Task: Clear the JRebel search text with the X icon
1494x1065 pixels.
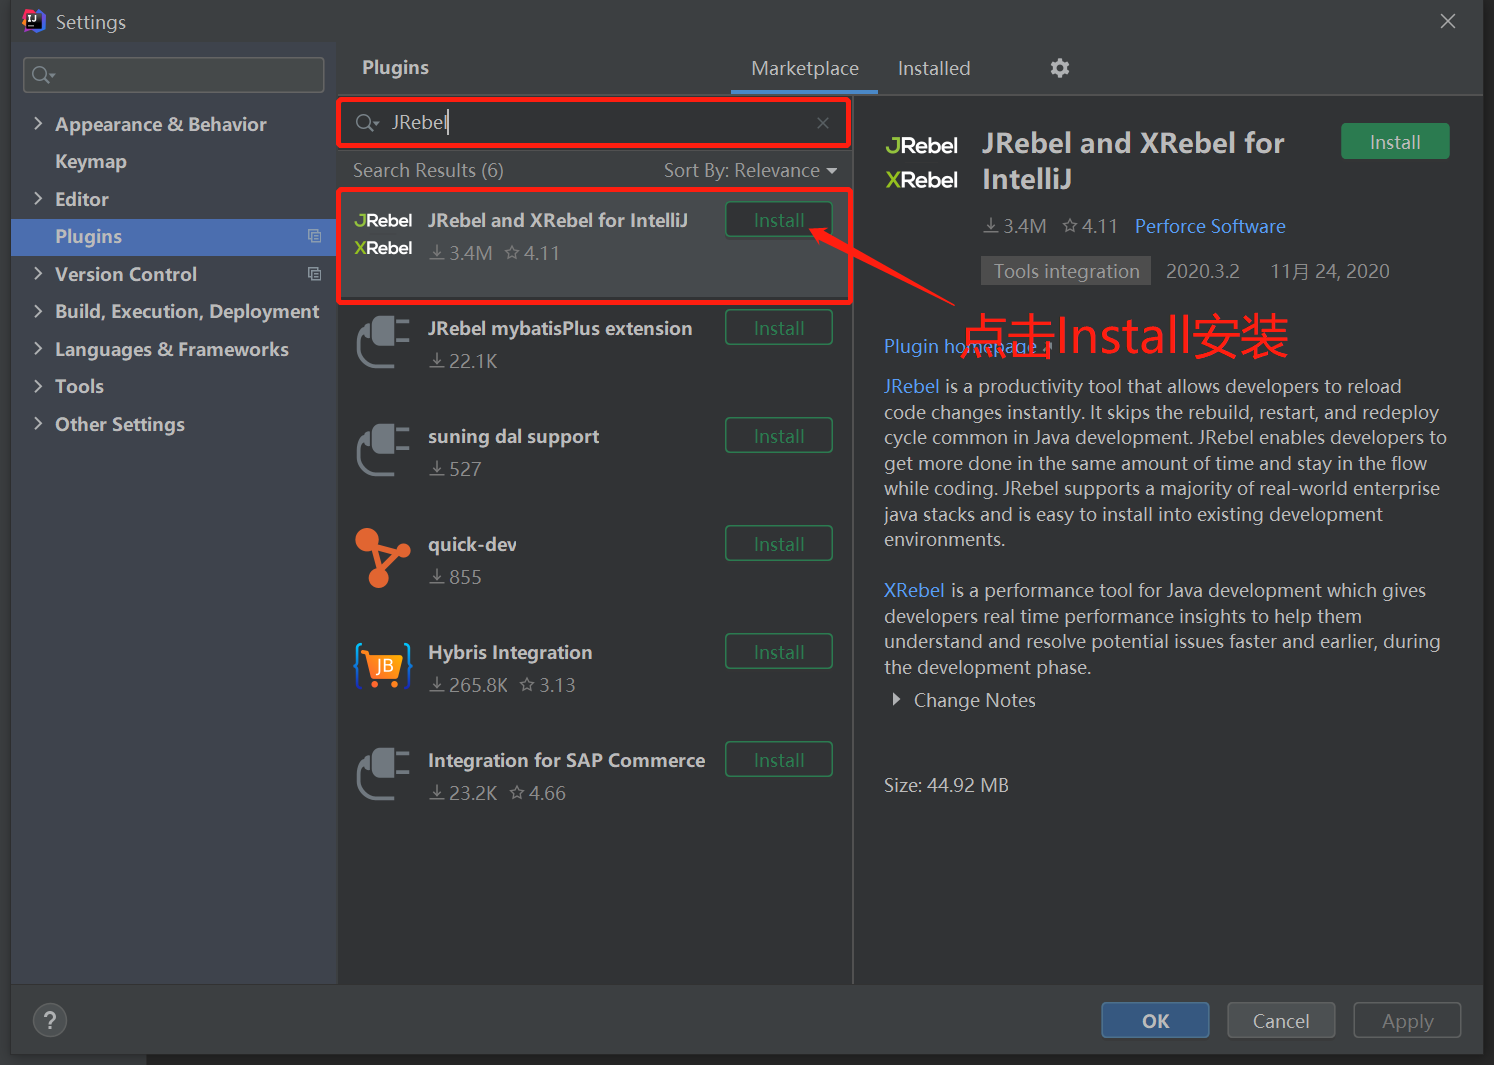Action: 823,123
